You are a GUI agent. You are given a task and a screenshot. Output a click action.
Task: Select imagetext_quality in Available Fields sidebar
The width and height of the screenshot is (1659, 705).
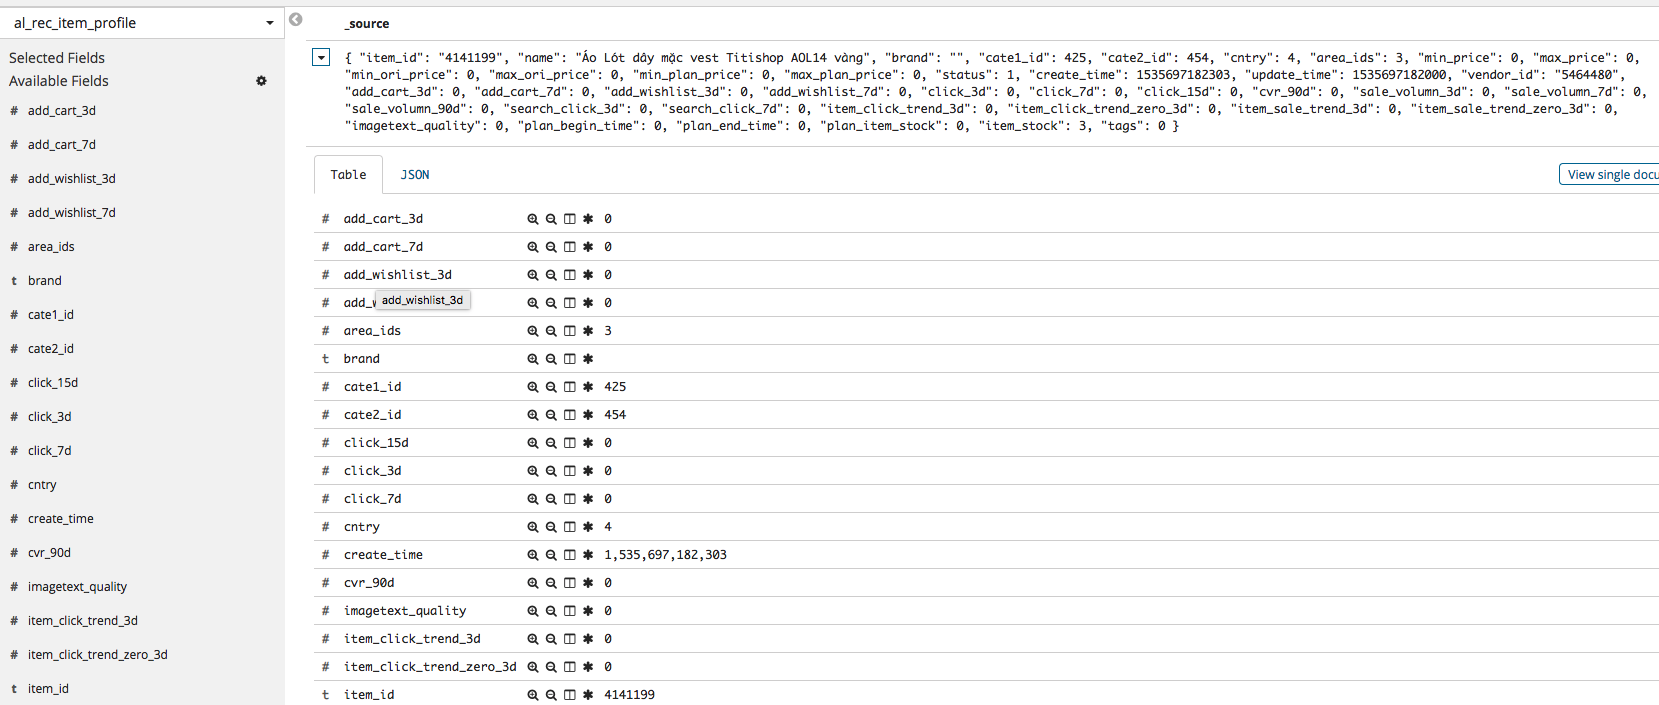coord(77,587)
